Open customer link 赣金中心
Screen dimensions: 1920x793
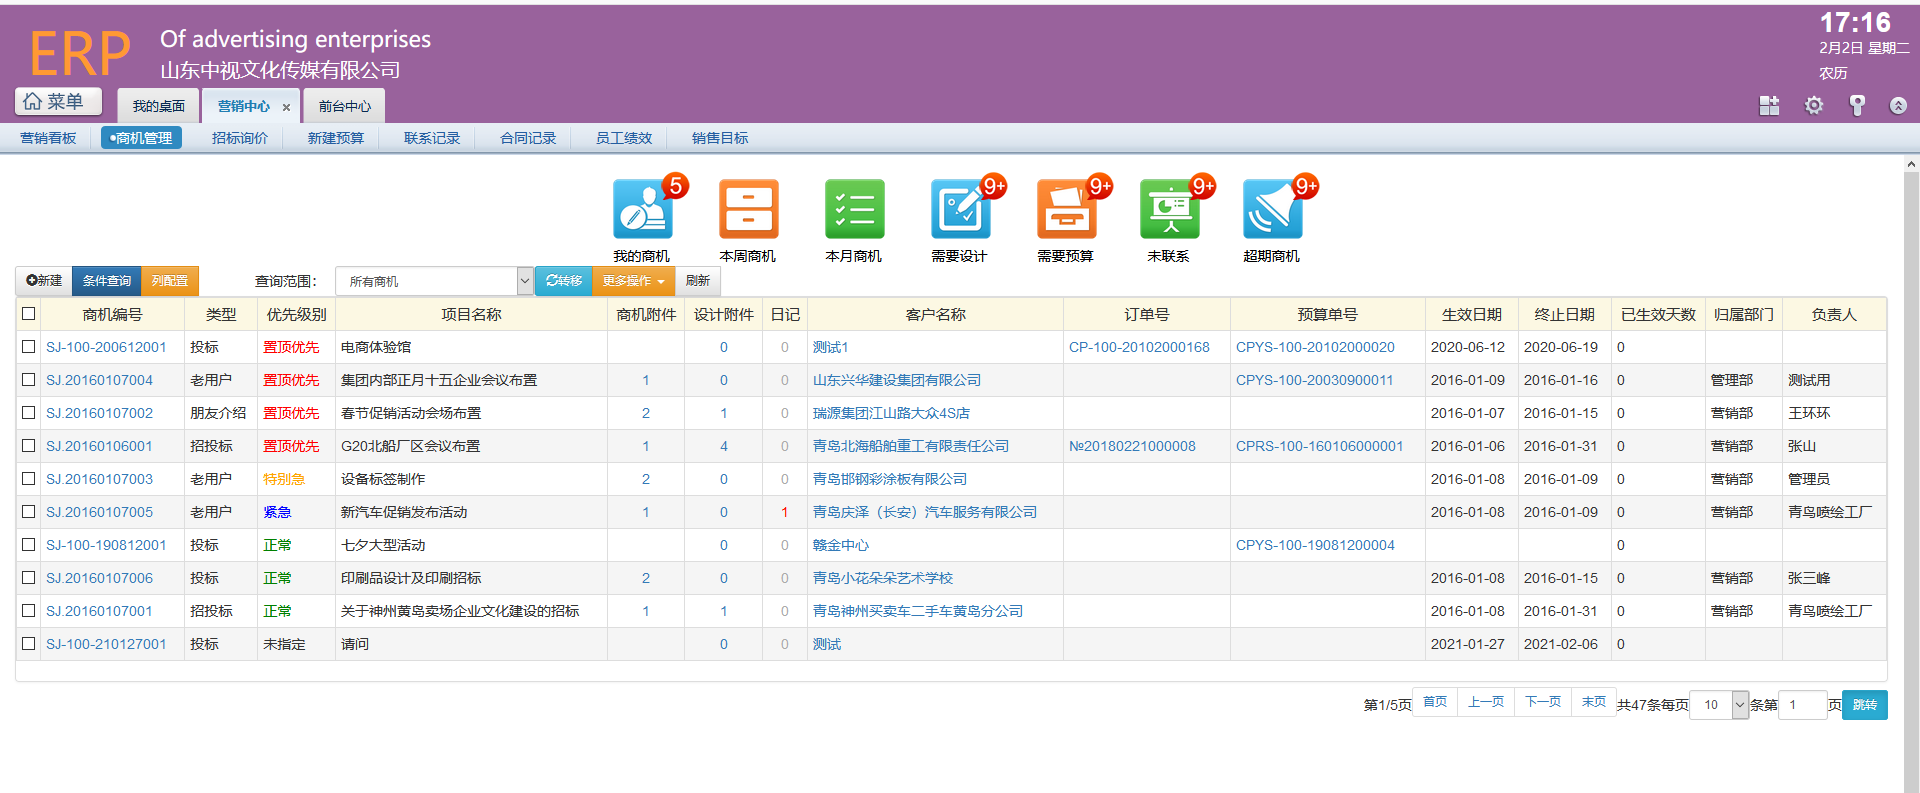tap(841, 545)
